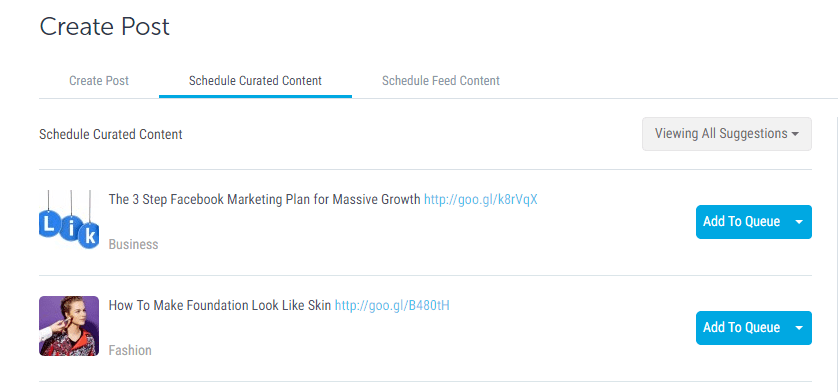Switch to the Create Post tab
The width and height of the screenshot is (838, 392).
99,81
